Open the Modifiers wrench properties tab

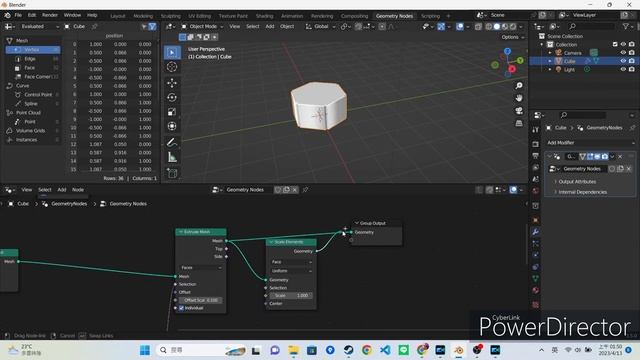(536, 232)
